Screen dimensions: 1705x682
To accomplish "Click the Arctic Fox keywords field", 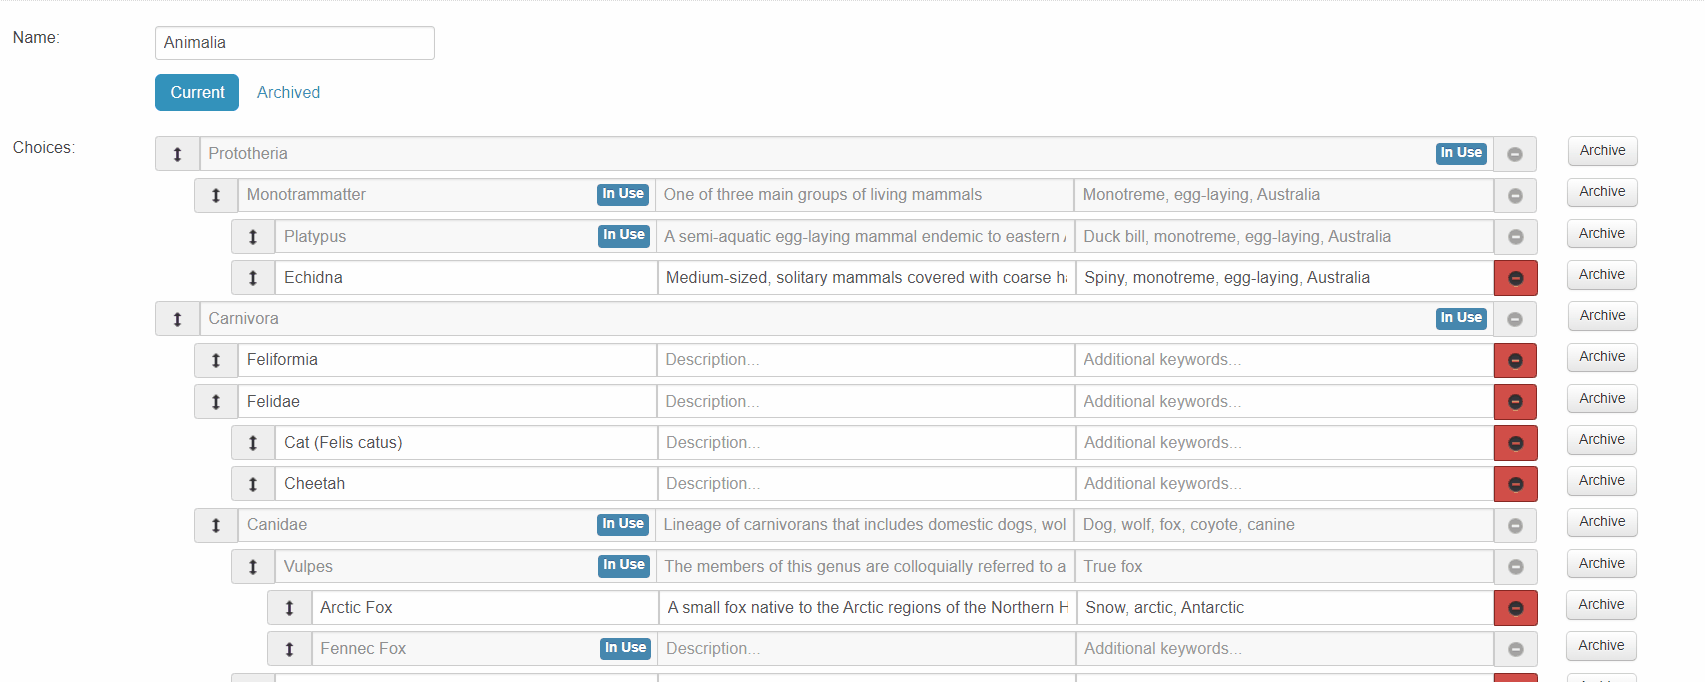I will click(x=1284, y=608).
